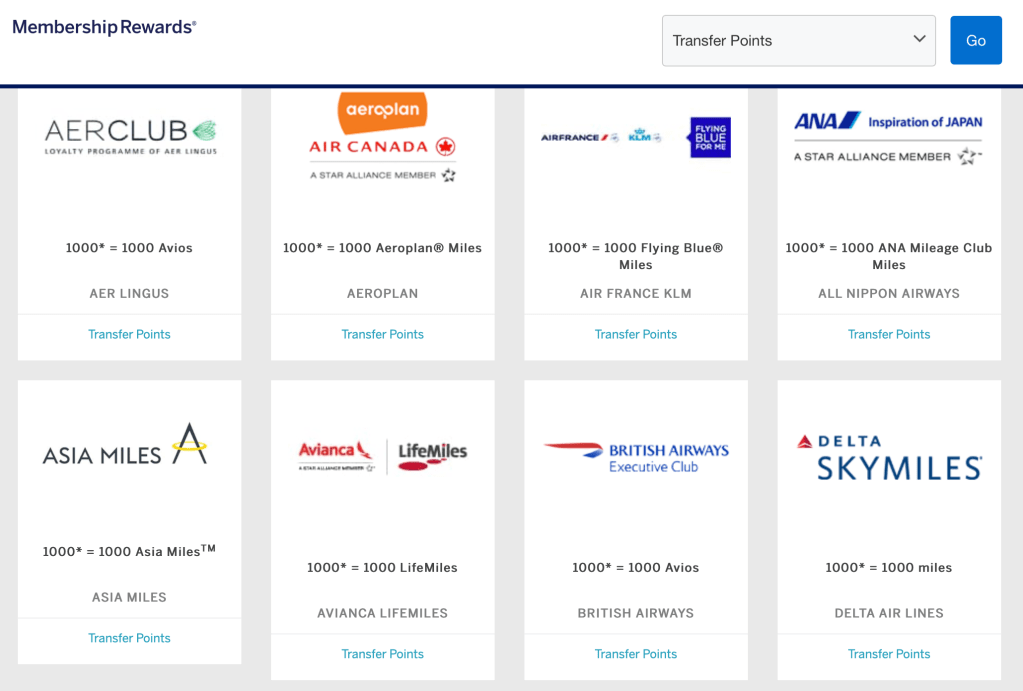Open the Membership Rewards home link
The height and width of the screenshot is (691, 1023).
coord(104,27)
